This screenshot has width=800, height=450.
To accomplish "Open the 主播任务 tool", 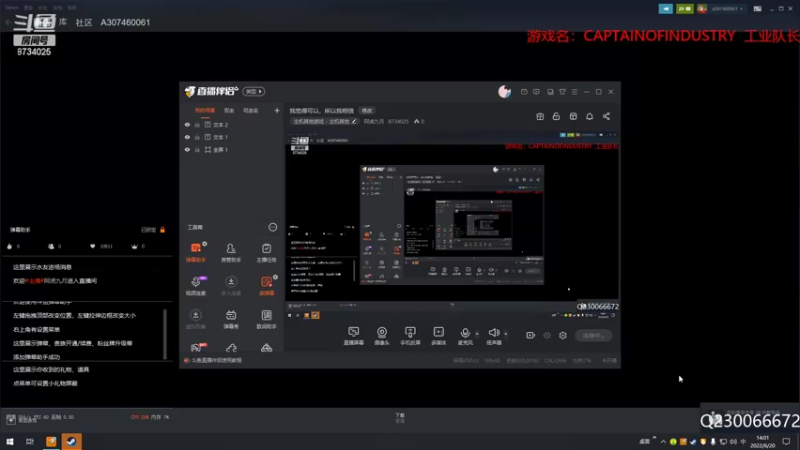I will point(266,252).
